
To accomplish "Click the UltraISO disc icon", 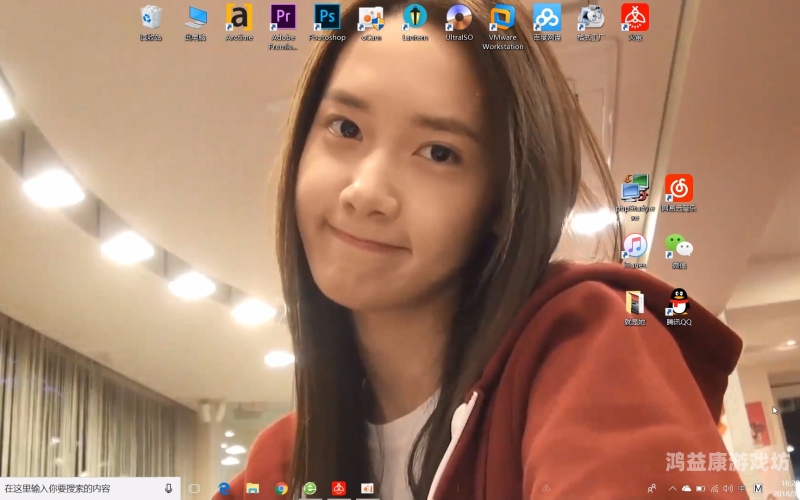I will coord(459,23).
